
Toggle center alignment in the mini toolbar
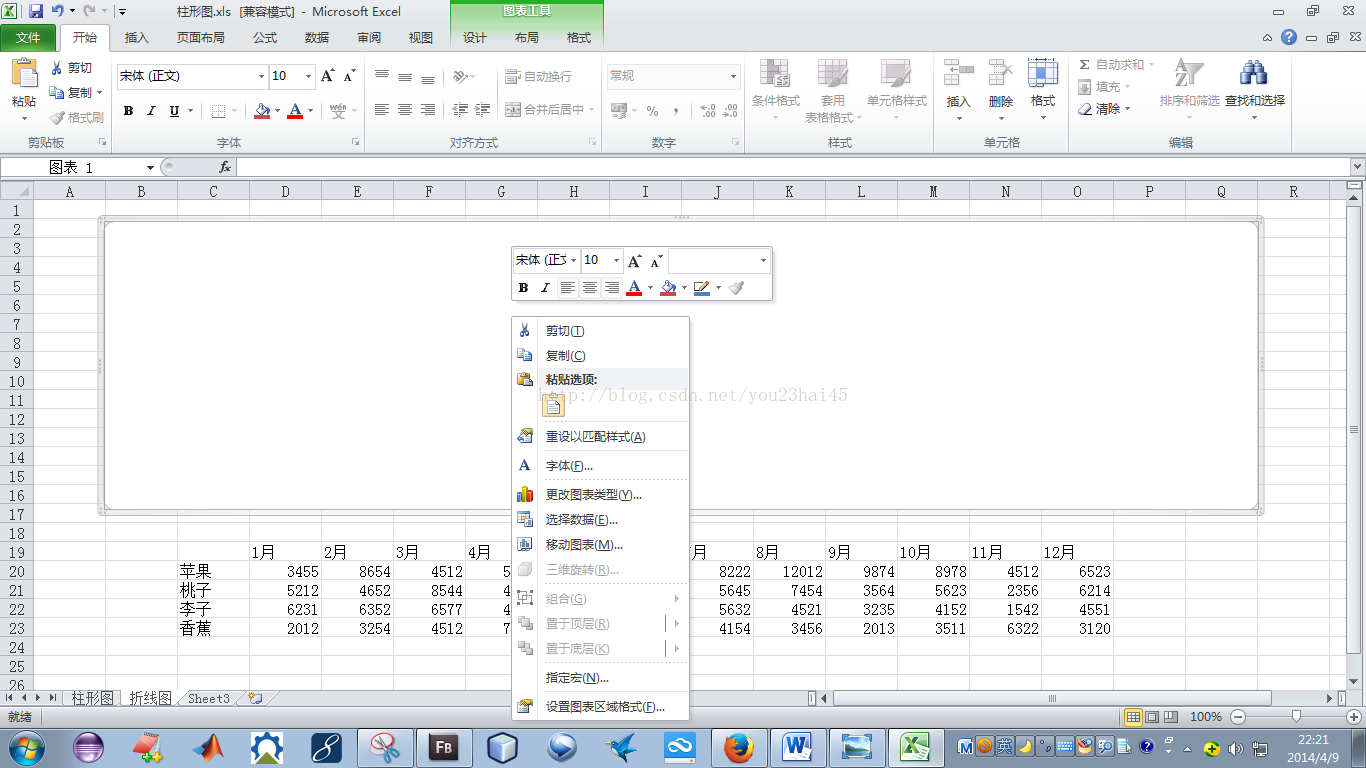point(590,288)
